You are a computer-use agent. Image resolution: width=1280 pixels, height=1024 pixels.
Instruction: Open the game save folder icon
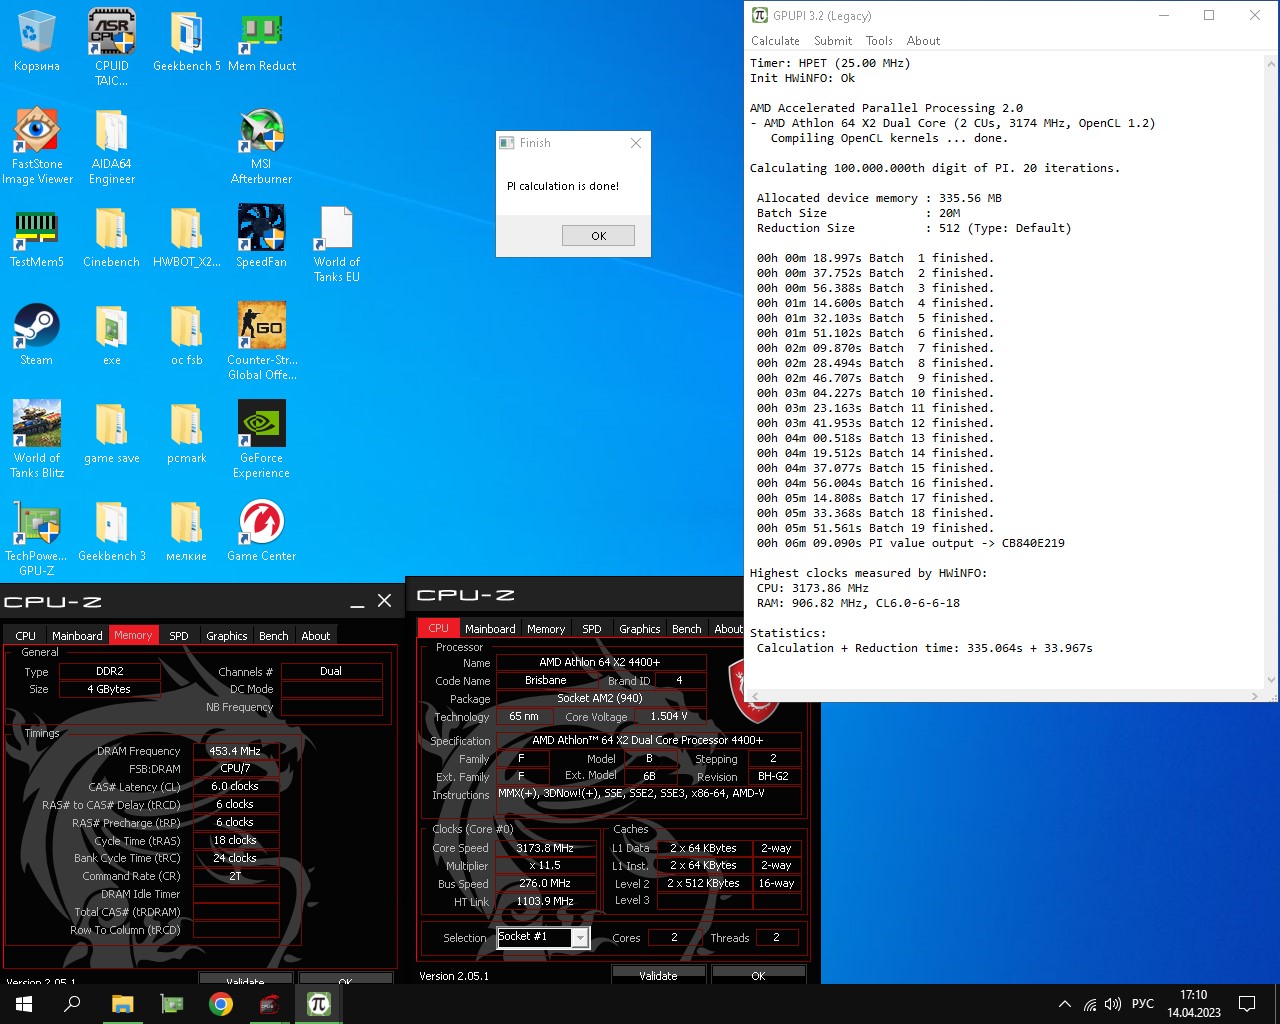tap(112, 433)
